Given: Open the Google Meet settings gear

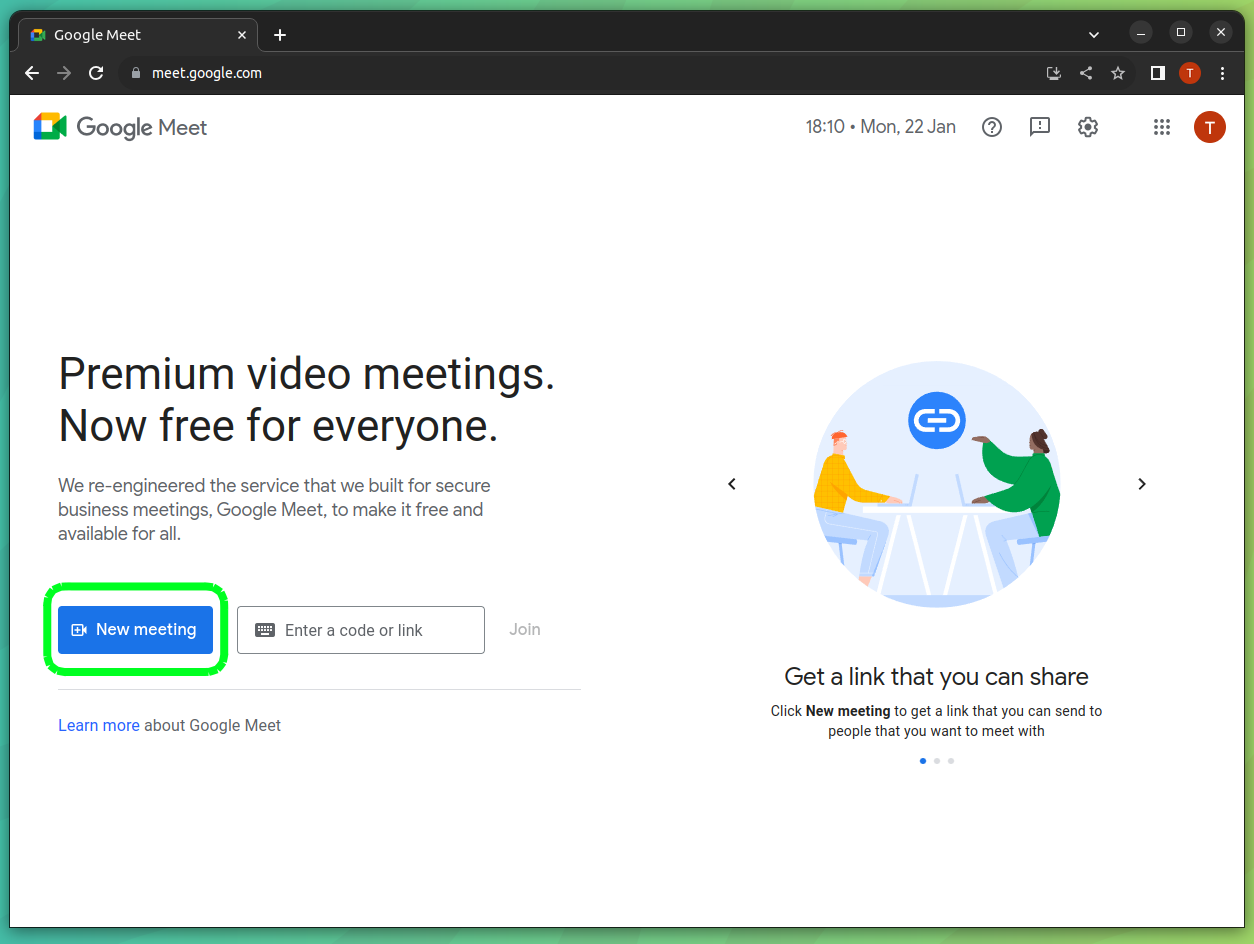Looking at the screenshot, I should tap(1088, 127).
